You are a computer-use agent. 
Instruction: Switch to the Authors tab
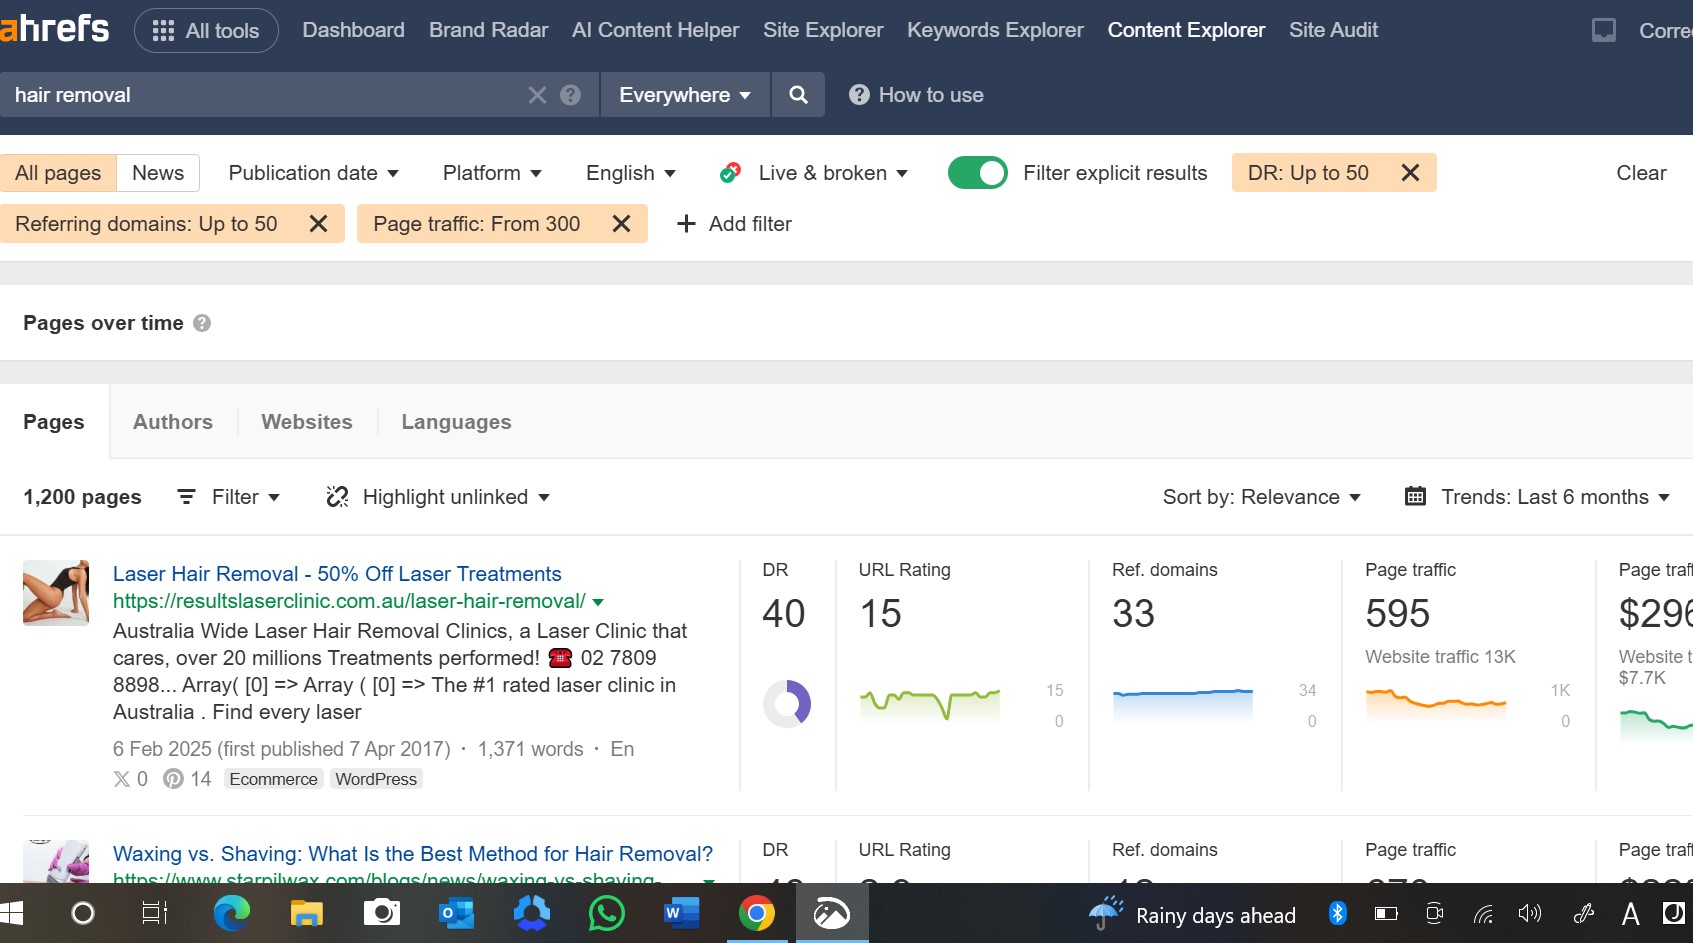[x=173, y=422]
